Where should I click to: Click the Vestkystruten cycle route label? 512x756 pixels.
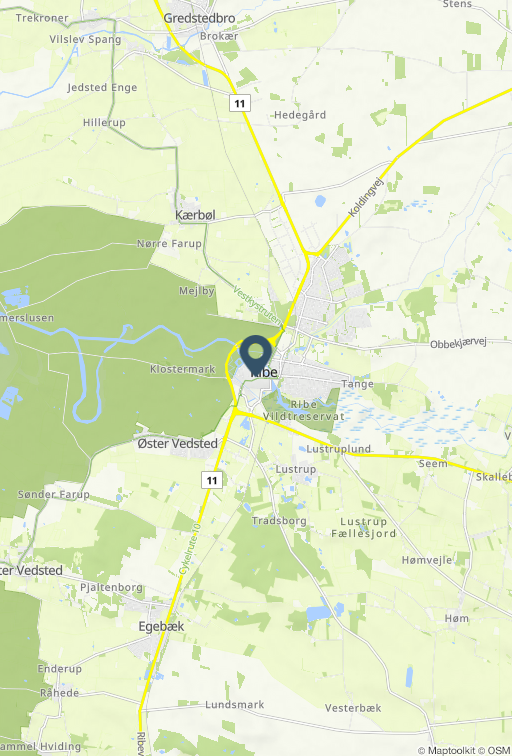click(x=257, y=305)
